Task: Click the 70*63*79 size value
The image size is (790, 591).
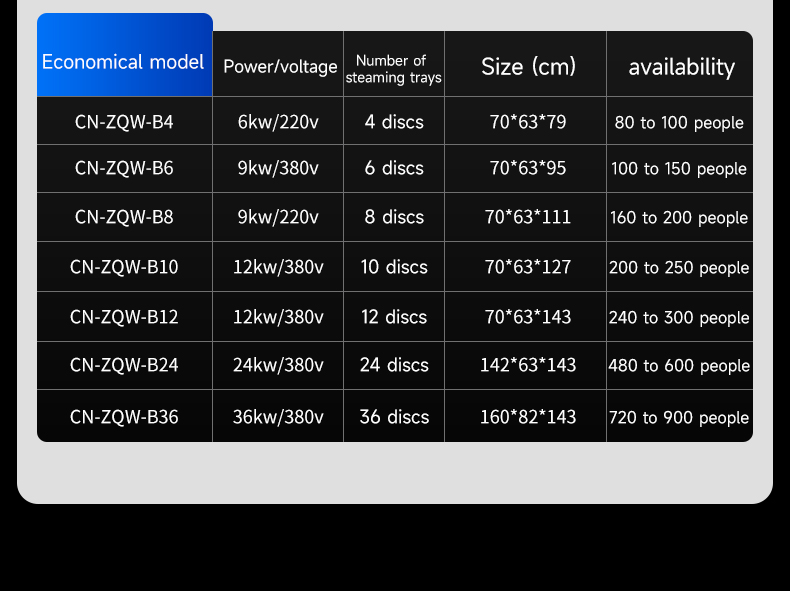Action: pos(528,122)
